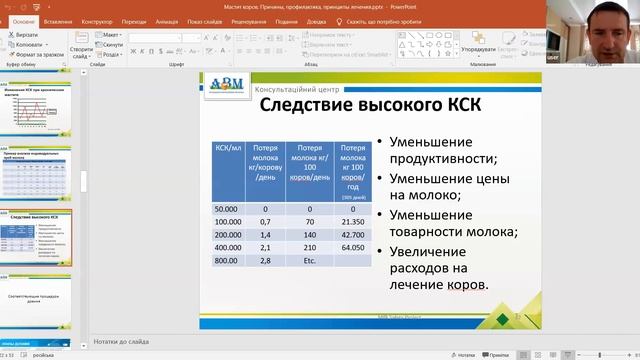Increase list indent level icon
The width and height of the screenshot is (640, 360).
pos(280,38)
